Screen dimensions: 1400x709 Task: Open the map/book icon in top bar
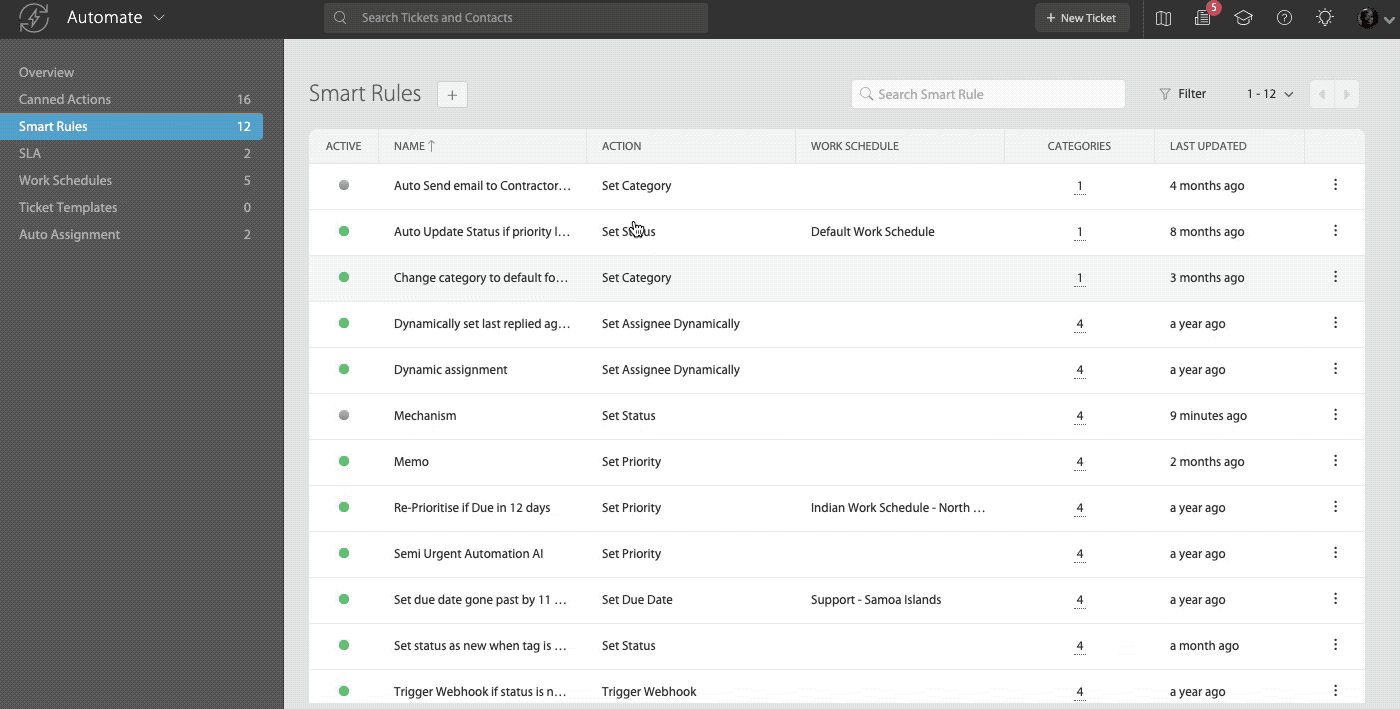click(x=1163, y=18)
